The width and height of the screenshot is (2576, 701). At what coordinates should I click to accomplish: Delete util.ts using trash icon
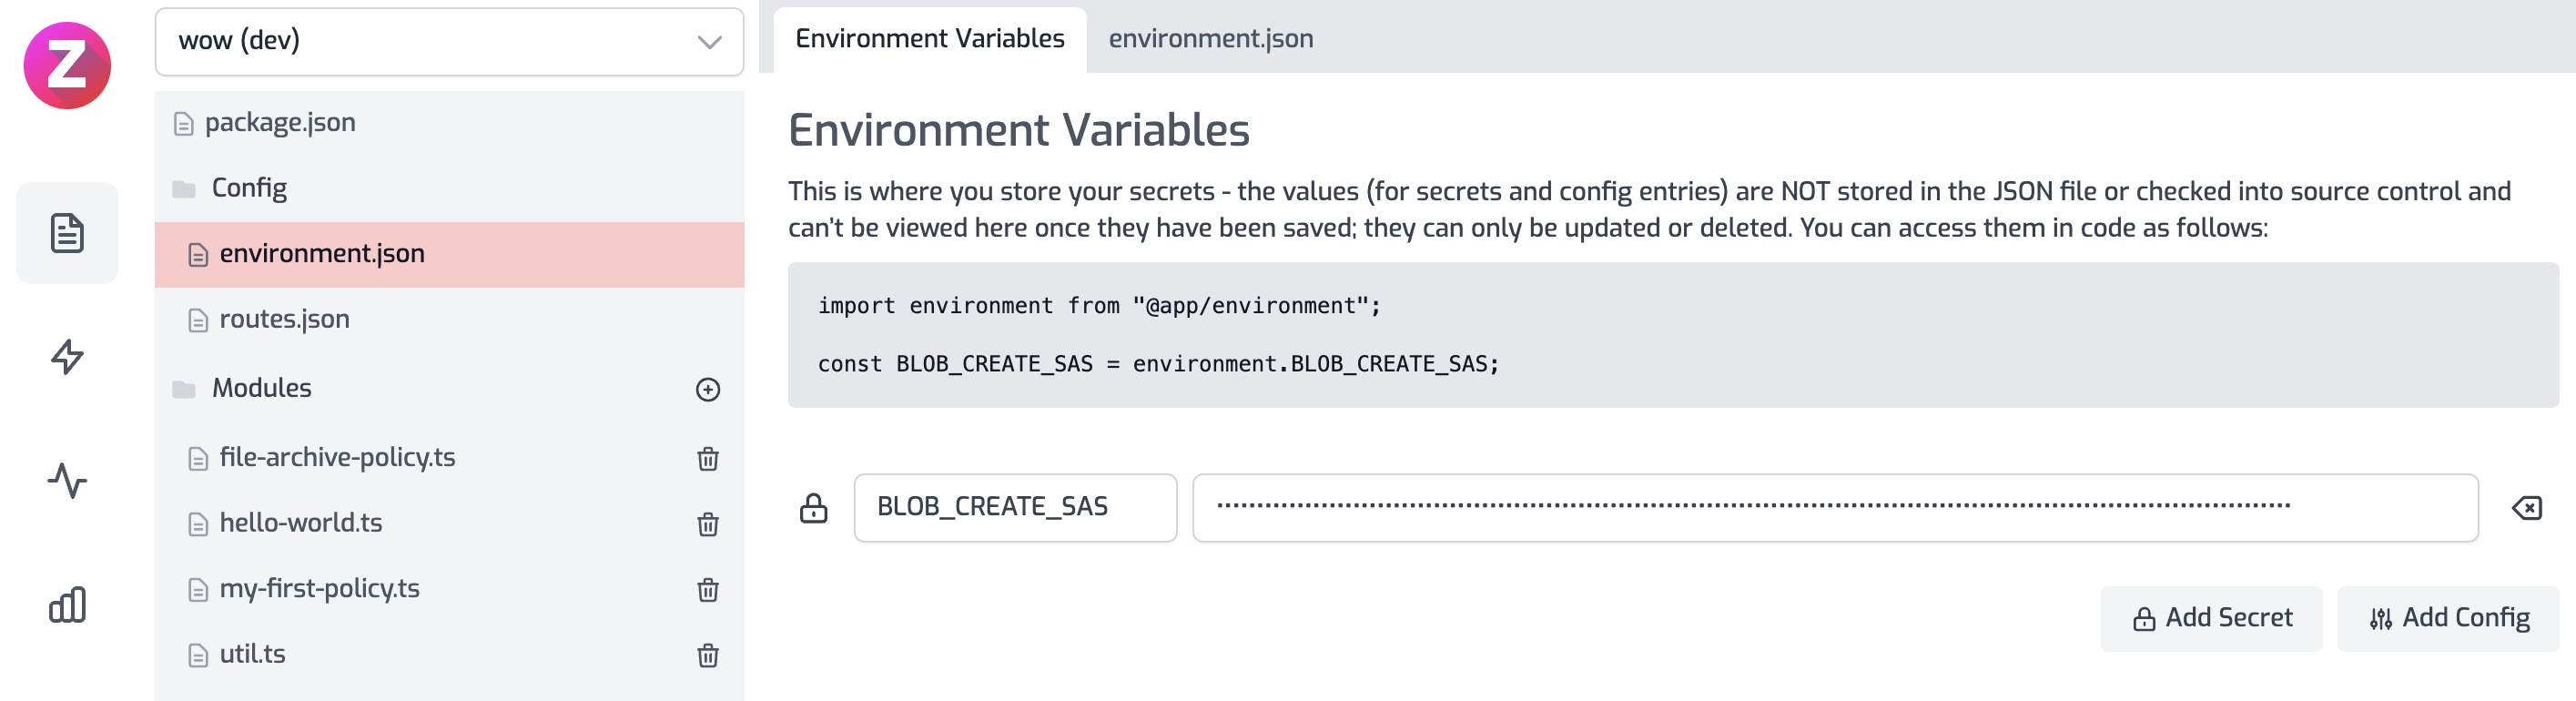point(707,655)
